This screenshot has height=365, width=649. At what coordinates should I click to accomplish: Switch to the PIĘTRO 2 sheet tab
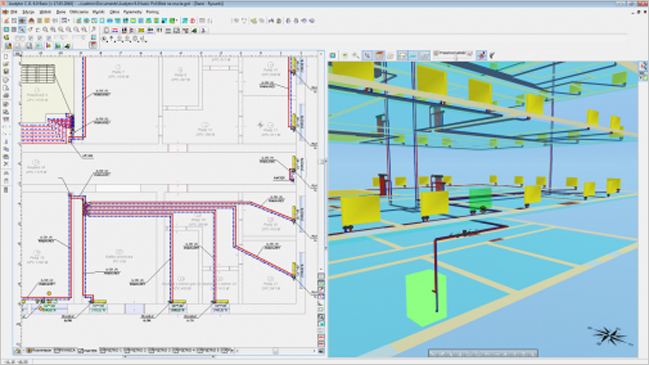135,351
